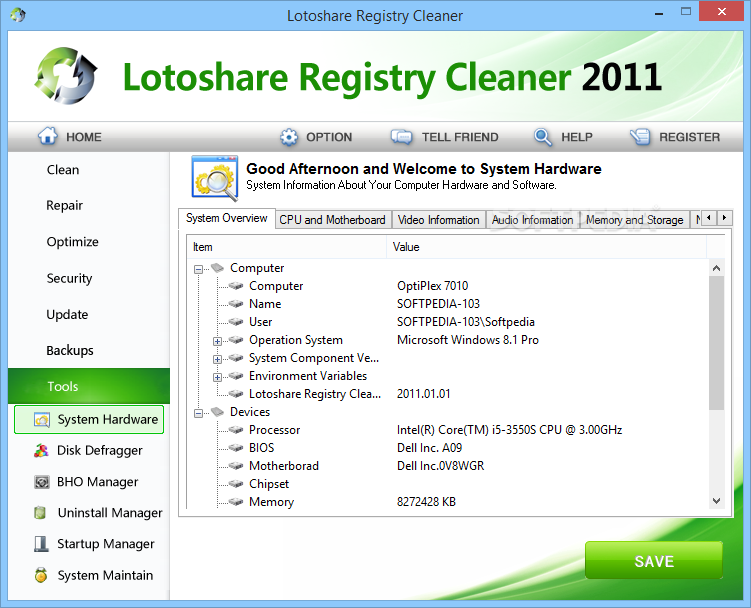The height and width of the screenshot is (608, 751).
Task: Collapse the Devices node
Action: pyautogui.click(x=198, y=413)
